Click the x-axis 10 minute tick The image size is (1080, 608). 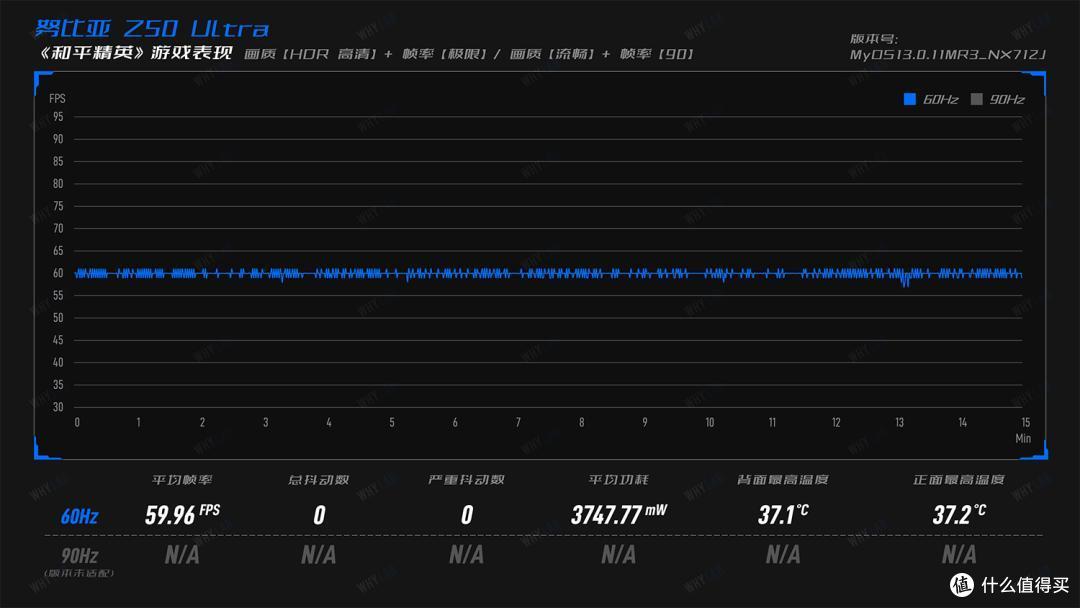pos(709,423)
